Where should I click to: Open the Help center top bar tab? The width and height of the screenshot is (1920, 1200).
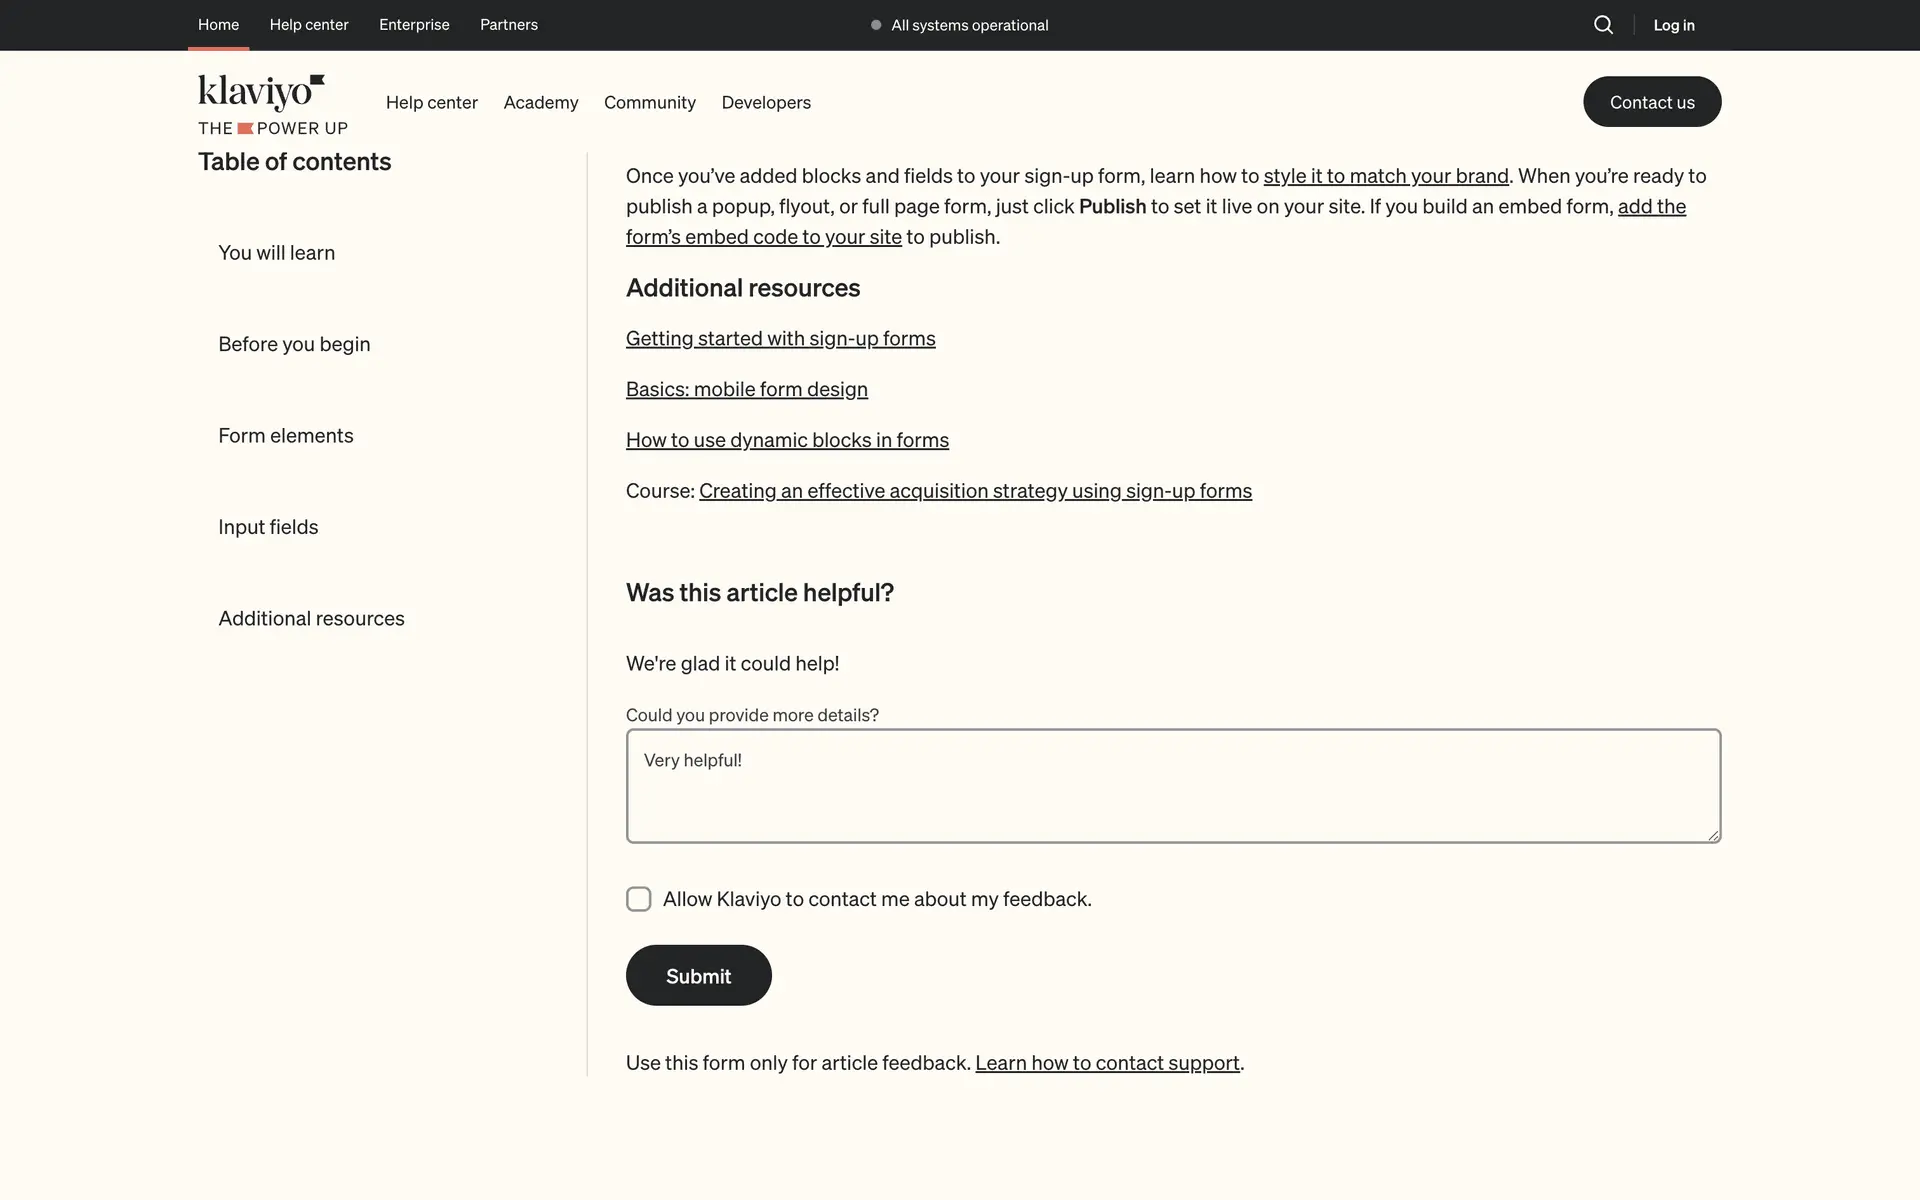tap(309, 25)
